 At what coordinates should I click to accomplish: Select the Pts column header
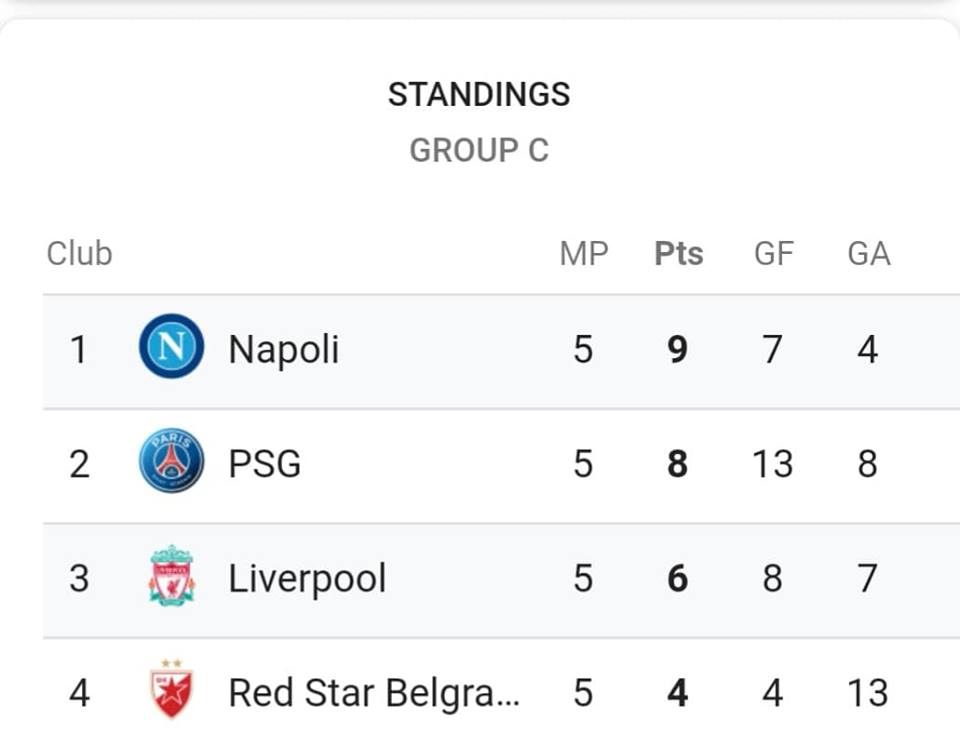678,254
